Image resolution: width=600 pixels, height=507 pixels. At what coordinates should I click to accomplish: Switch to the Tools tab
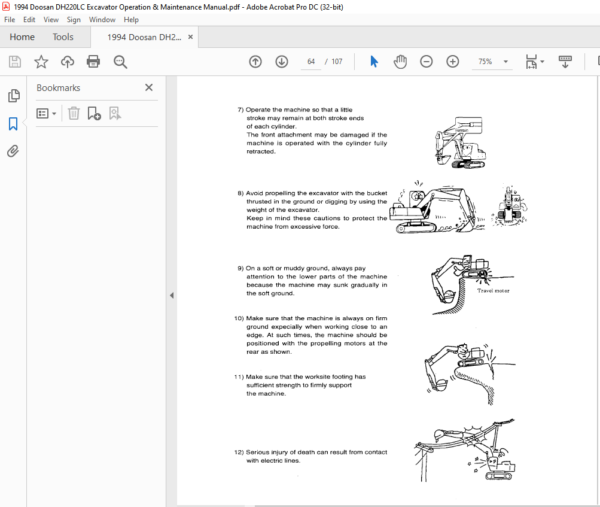(63, 37)
